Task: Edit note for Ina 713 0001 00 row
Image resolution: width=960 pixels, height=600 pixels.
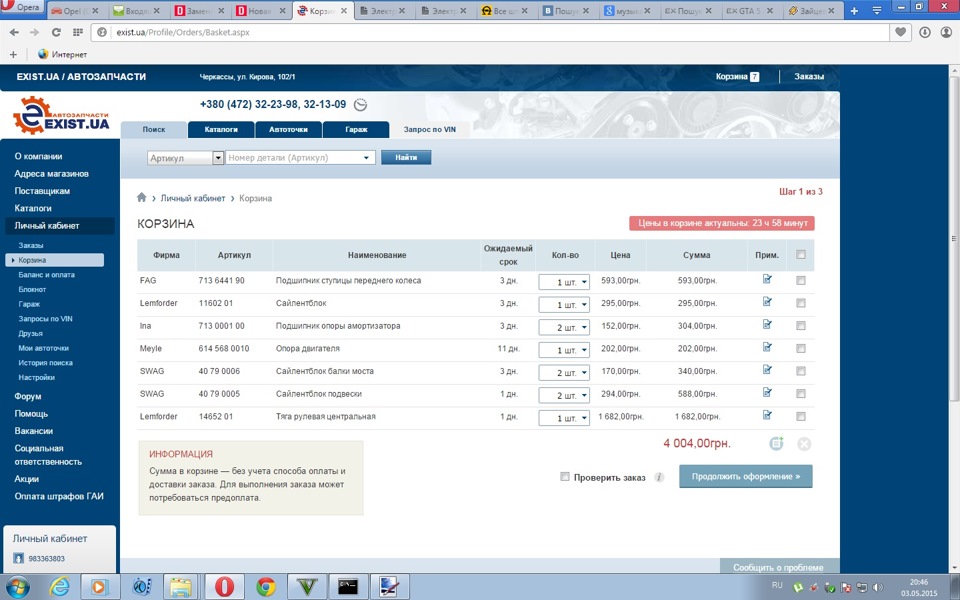Action: click(x=767, y=324)
